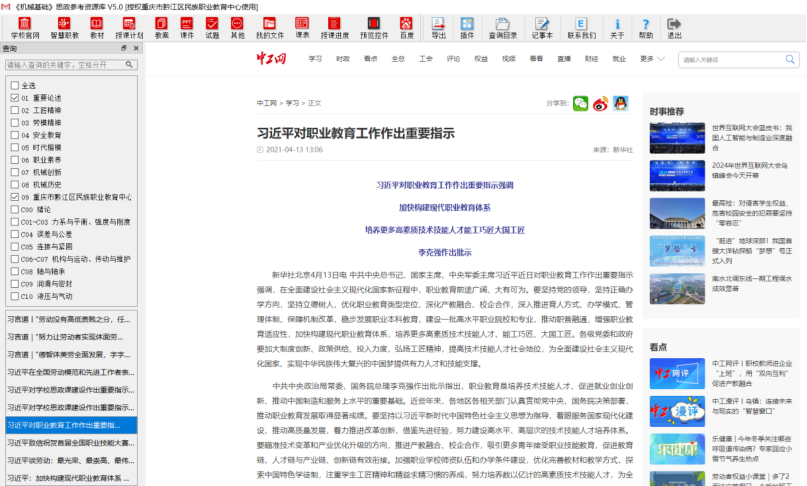This screenshot has height=486, width=807.
Task: Open the 帮助 help question icon
Action: point(645,28)
